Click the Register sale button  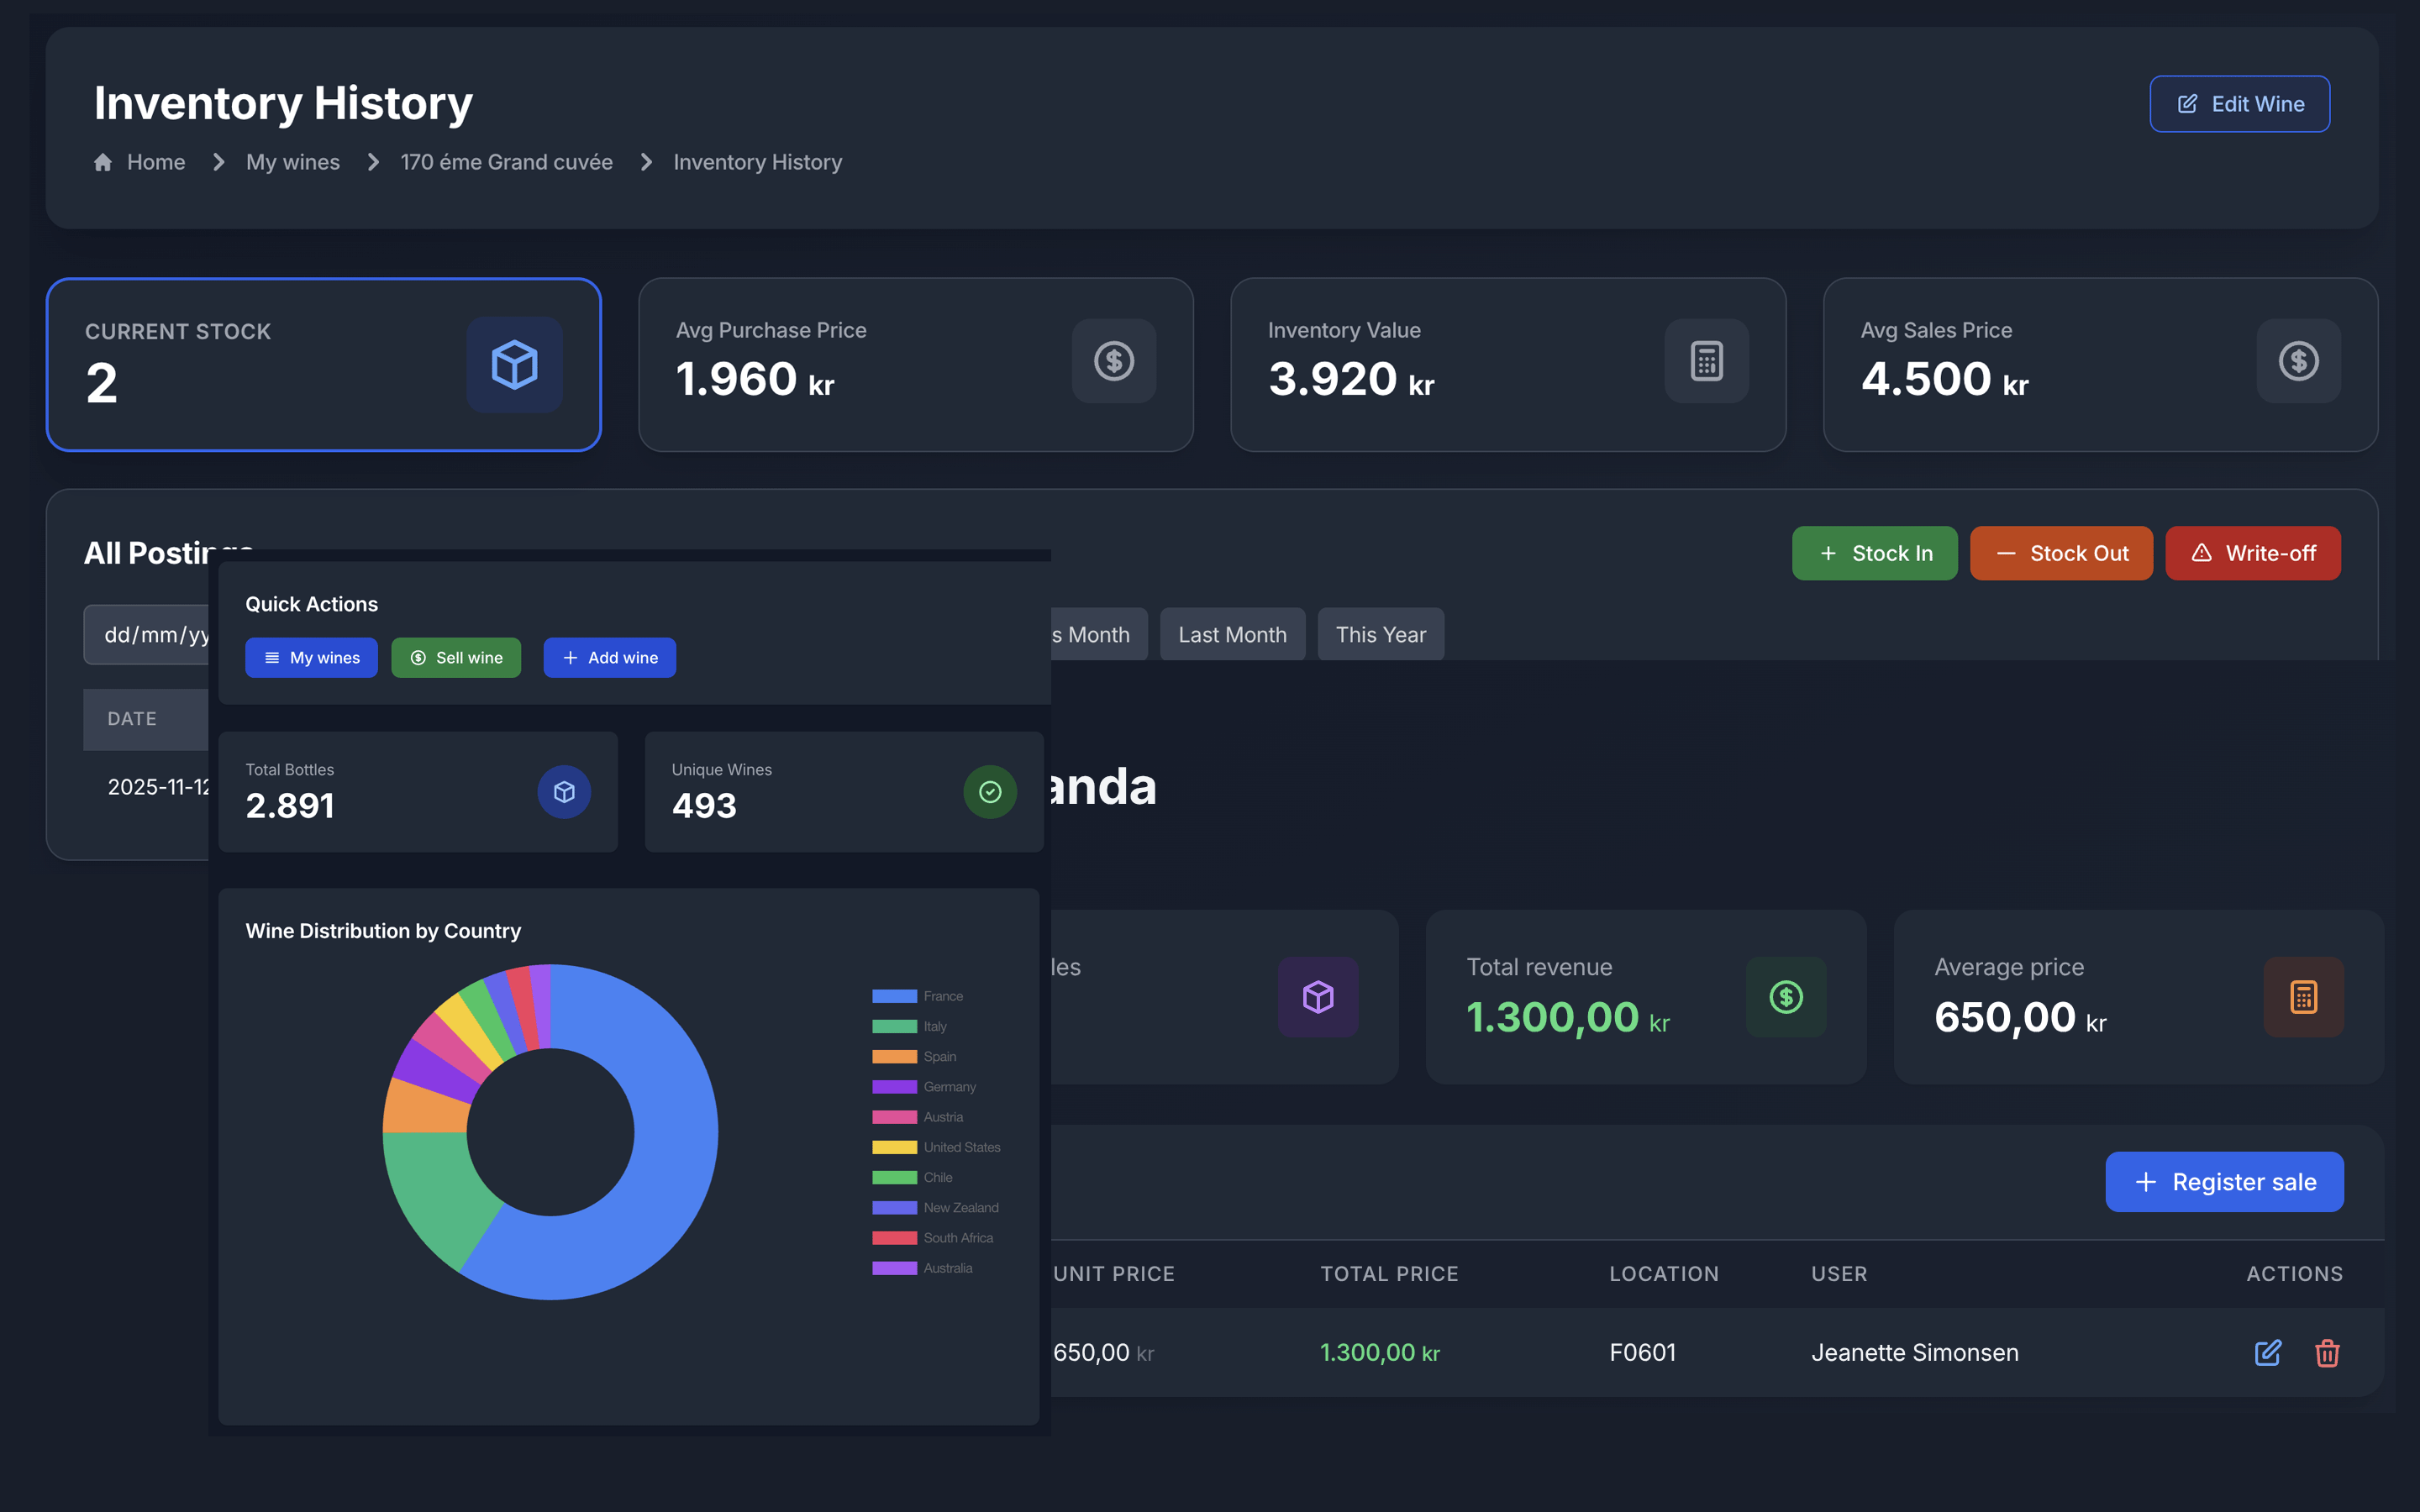(x=2224, y=1181)
